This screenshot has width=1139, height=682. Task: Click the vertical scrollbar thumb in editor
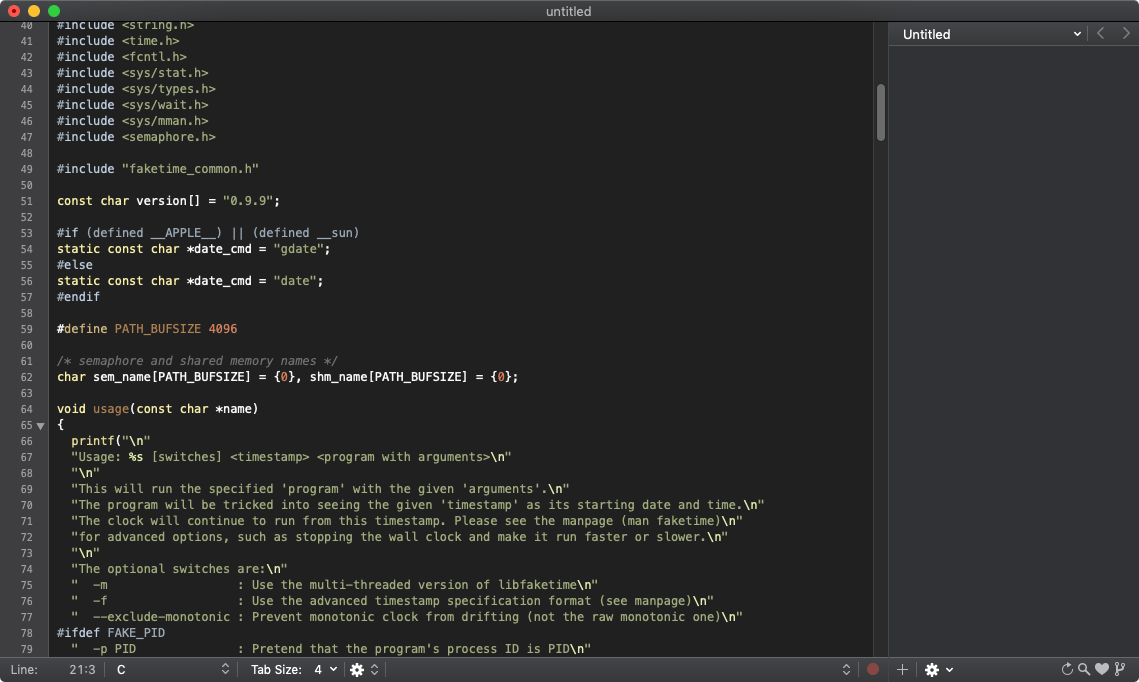pos(881,112)
